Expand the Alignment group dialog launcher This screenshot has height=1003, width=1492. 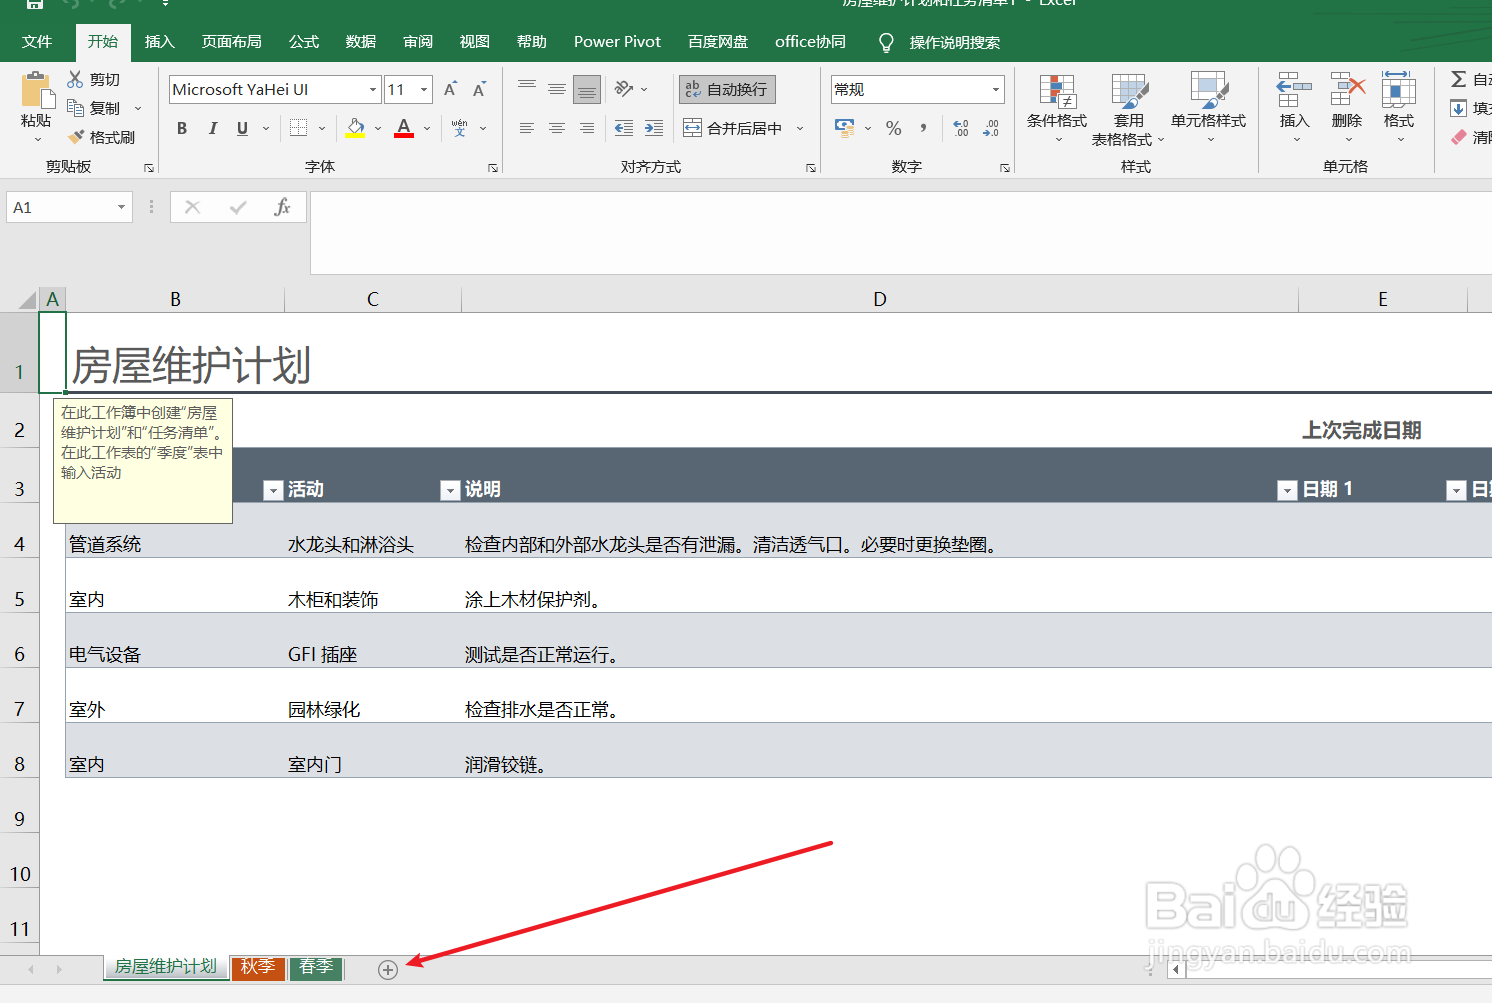(x=811, y=168)
